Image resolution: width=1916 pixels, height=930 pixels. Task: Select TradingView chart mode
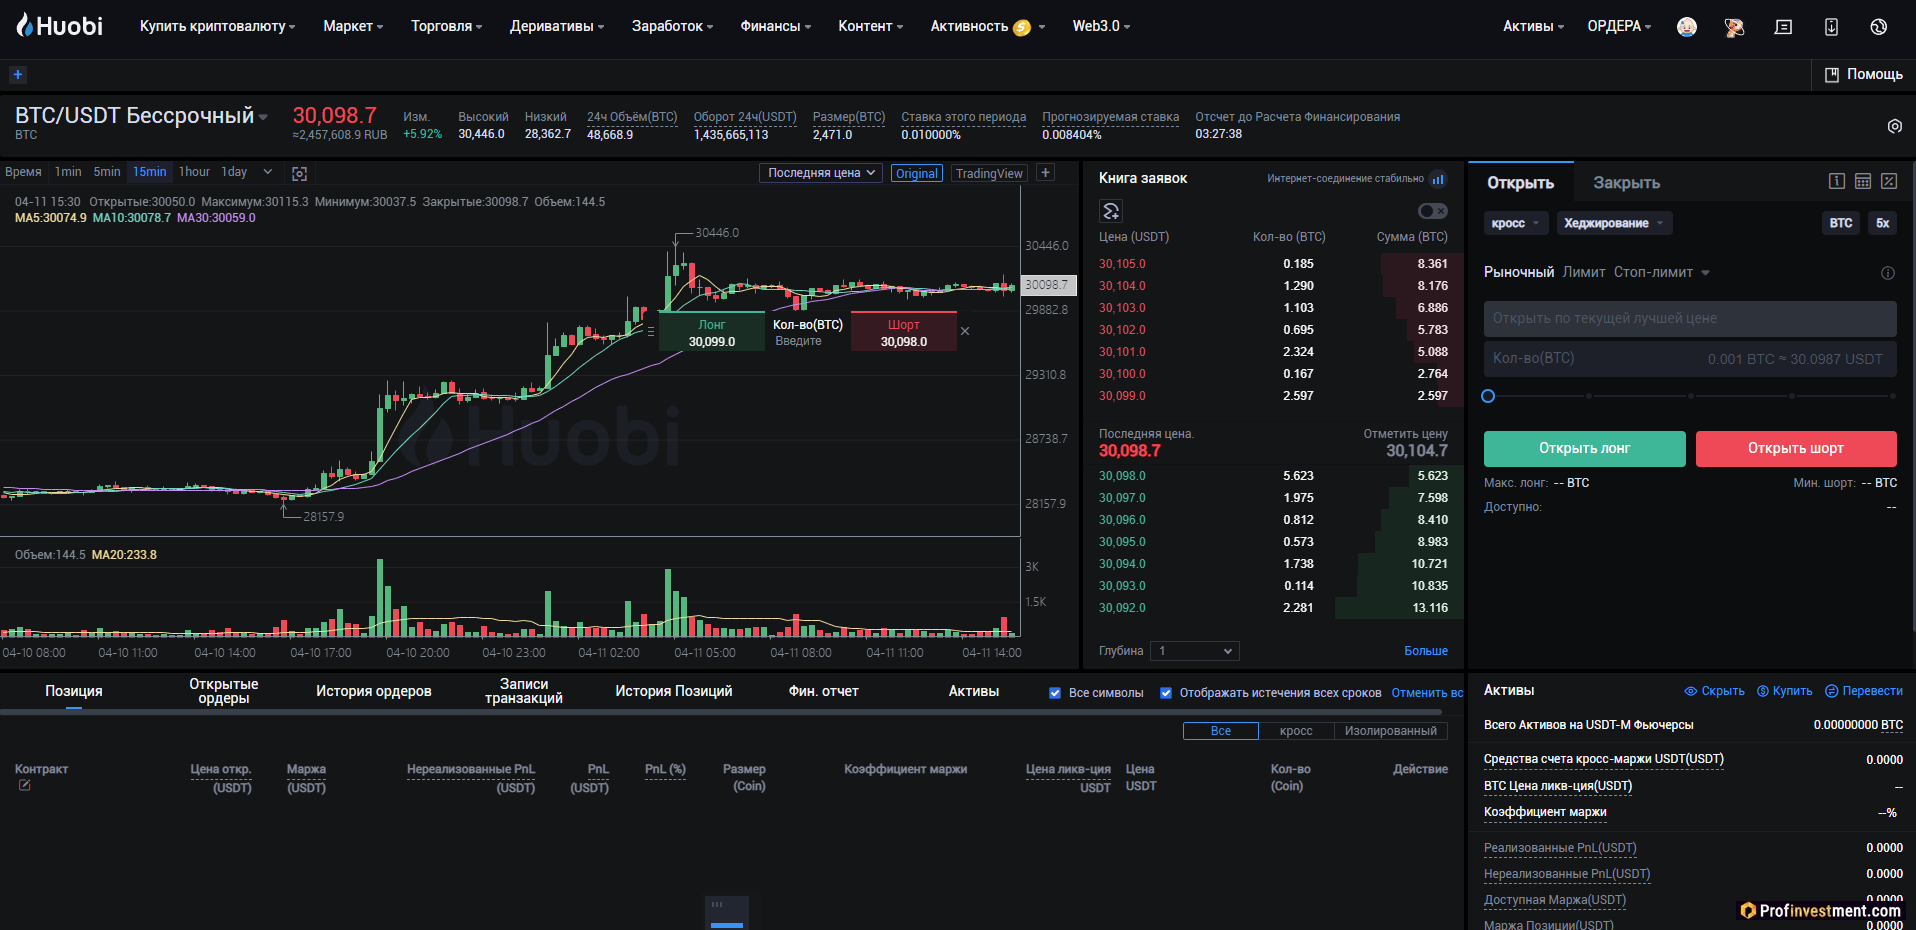(x=989, y=173)
